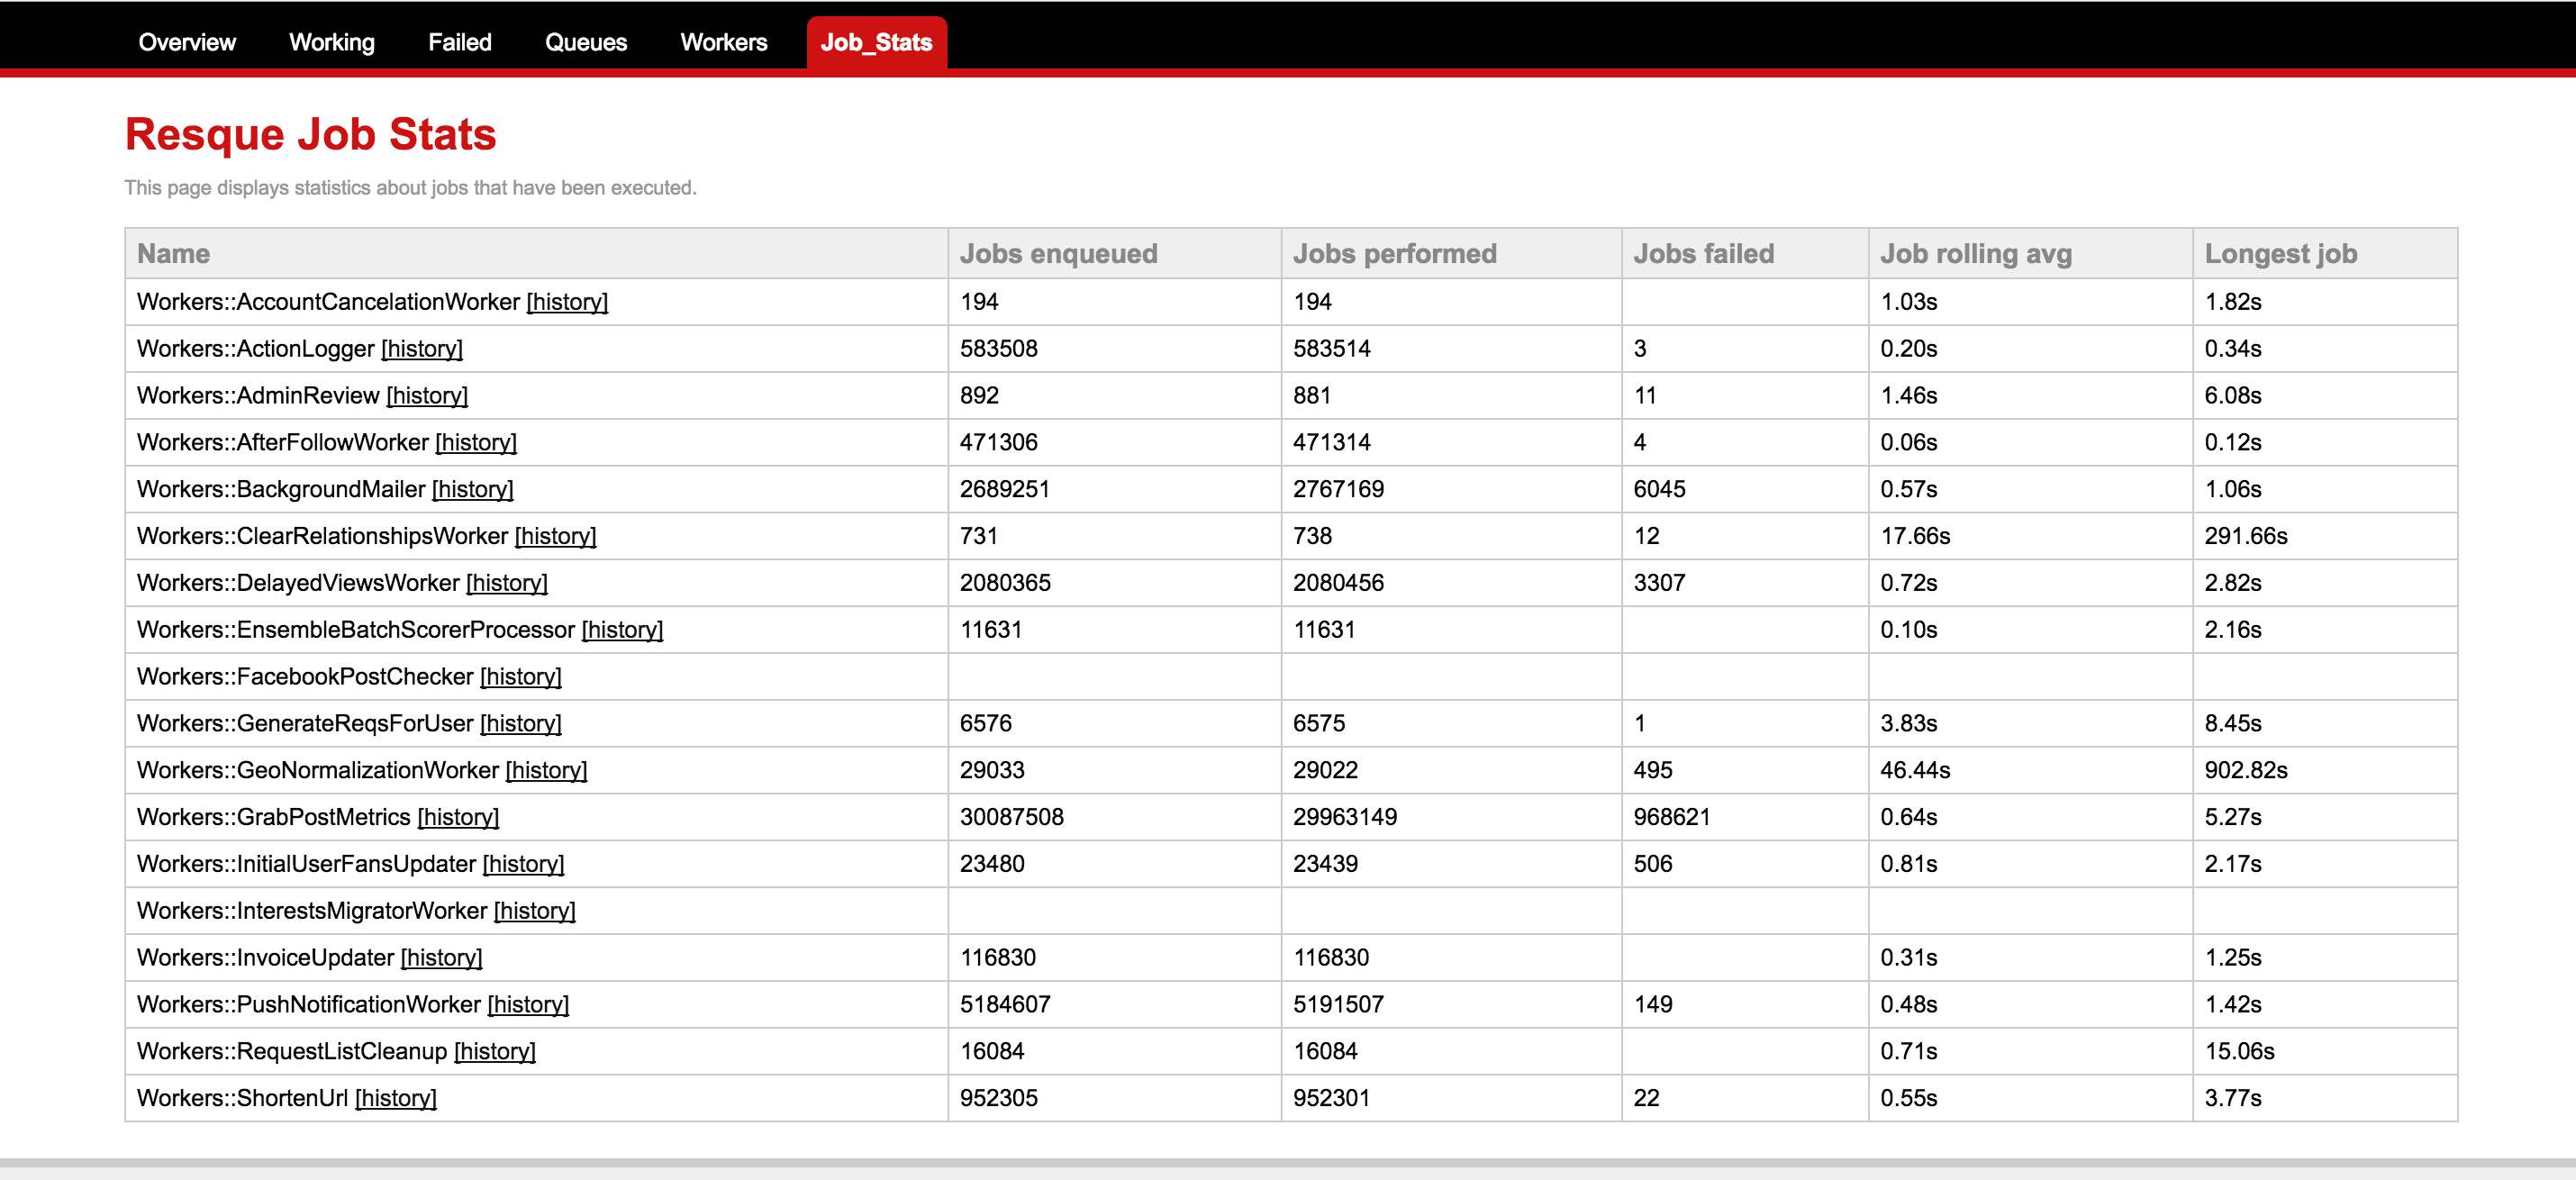Open history for PushNotificationWorker
The height and width of the screenshot is (1180, 2576).
pos(524,1003)
